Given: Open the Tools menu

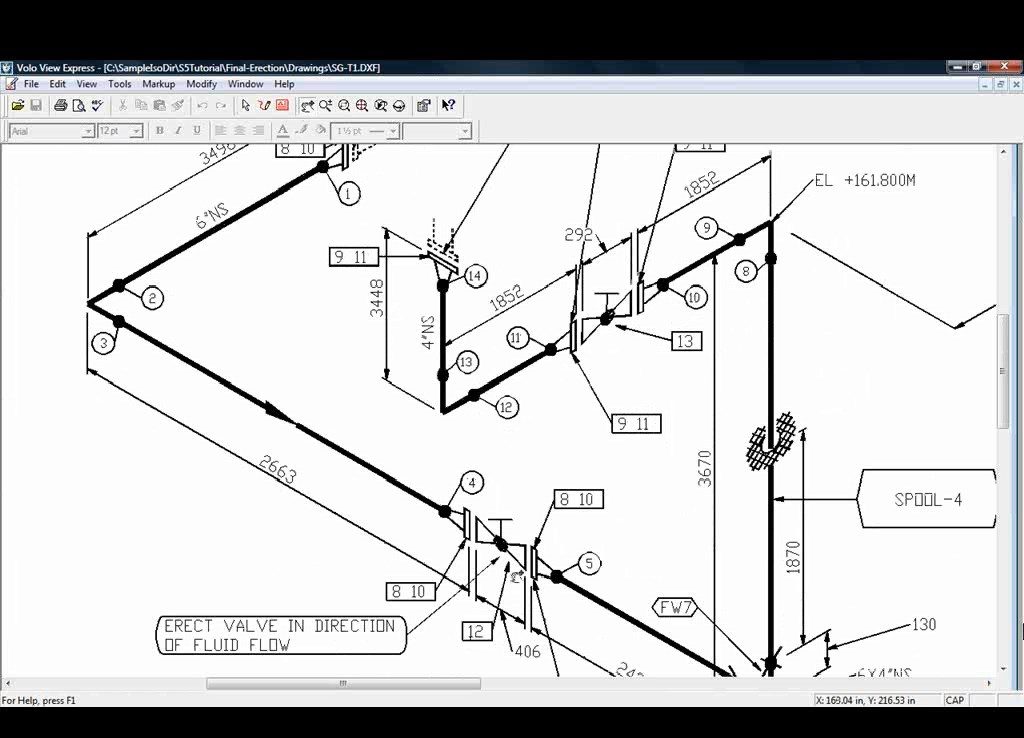Looking at the screenshot, I should [x=120, y=84].
